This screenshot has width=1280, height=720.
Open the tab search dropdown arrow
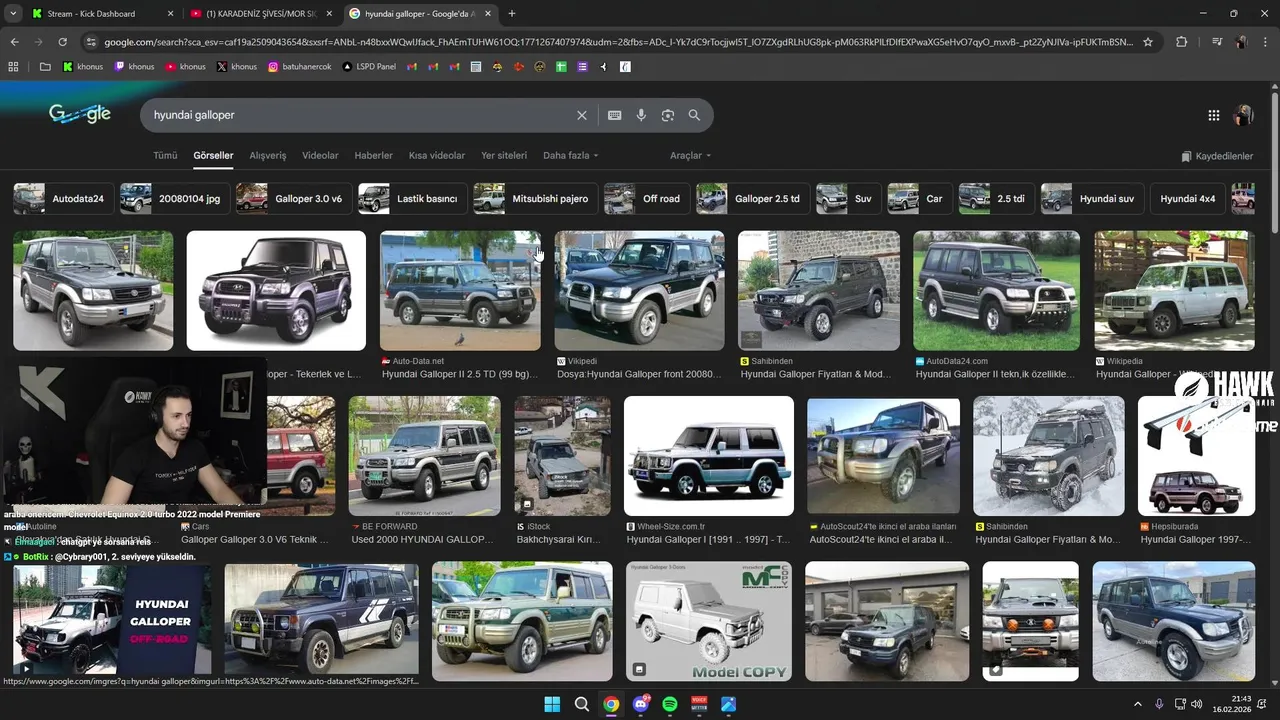tap(13, 14)
